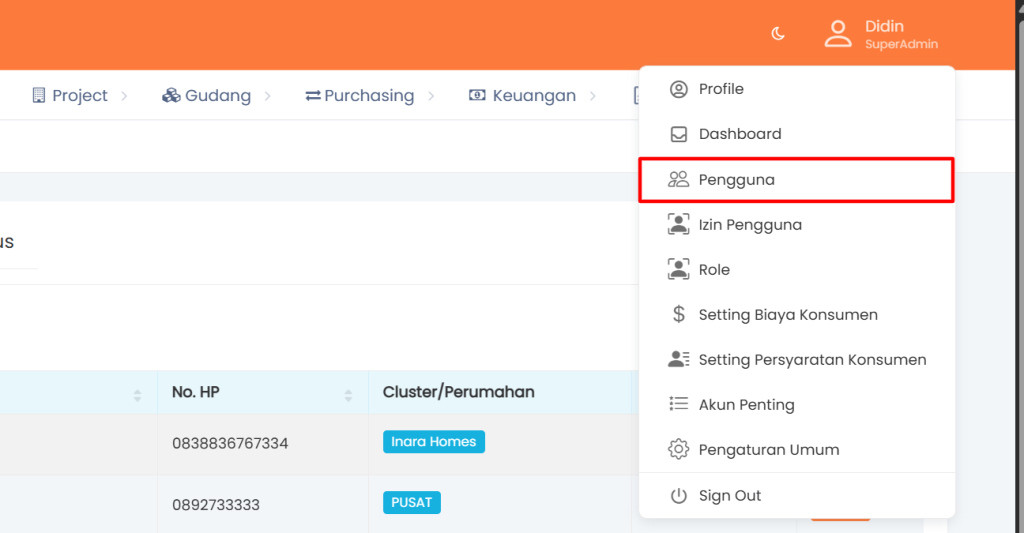This screenshot has width=1024, height=533.
Task: Click the Izin Pengguna icon
Action: pos(679,225)
